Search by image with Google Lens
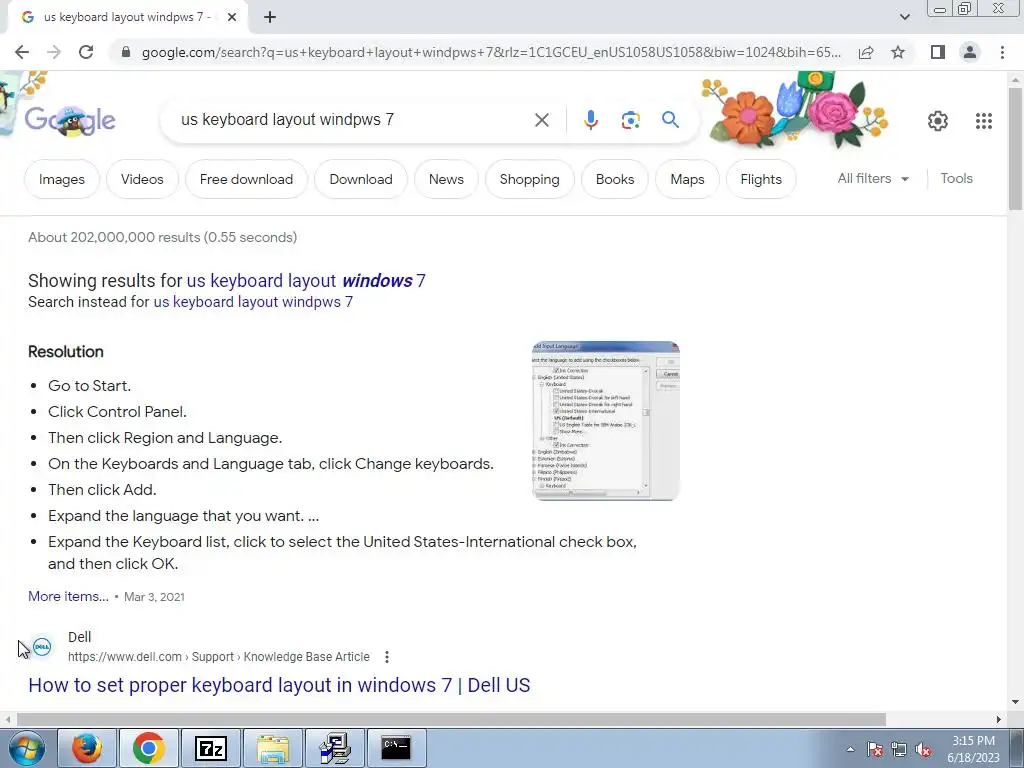This screenshot has height=768, width=1024. pyautogui.click(x=630, y=120)
